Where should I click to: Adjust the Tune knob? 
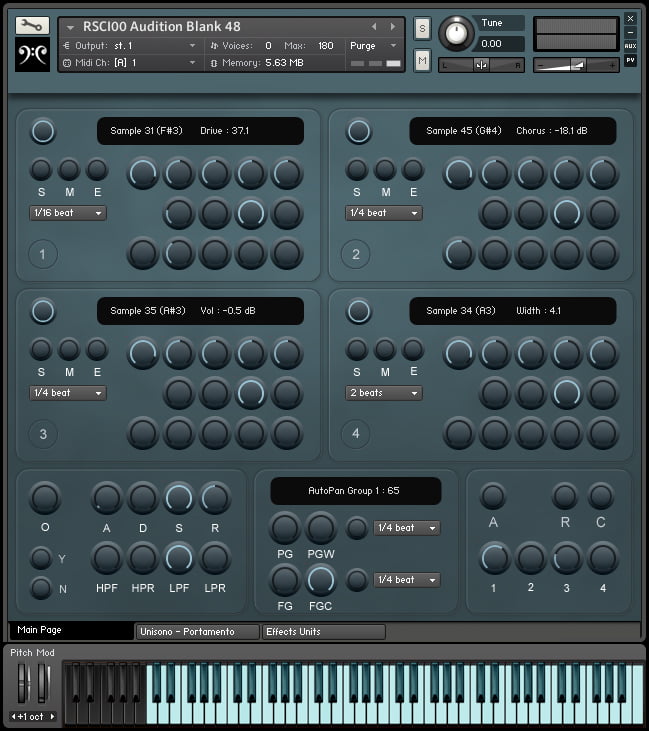pyautogui.click(x=456, y=33)
